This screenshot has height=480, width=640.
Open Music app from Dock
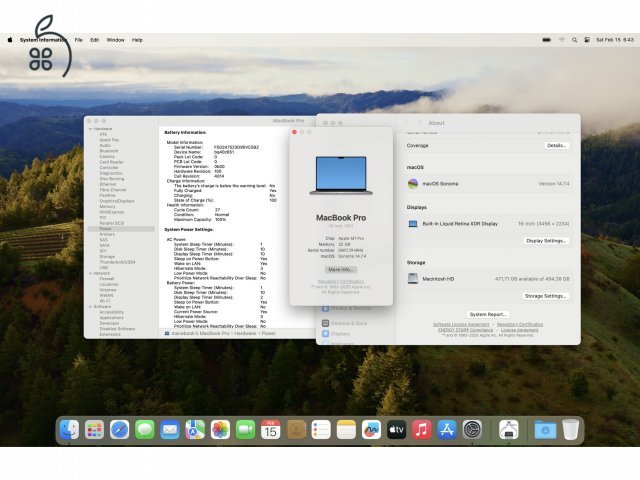pyautogui.click(x=422, y=430)
